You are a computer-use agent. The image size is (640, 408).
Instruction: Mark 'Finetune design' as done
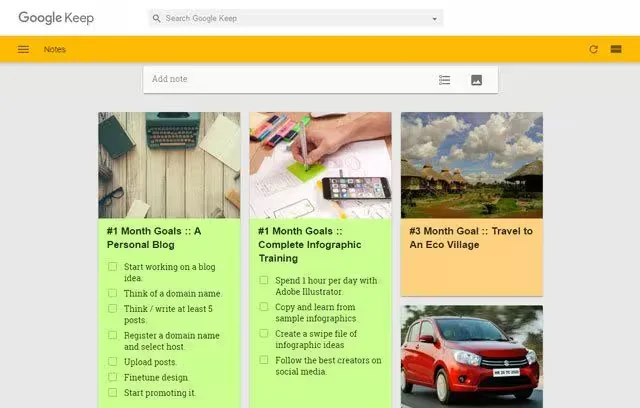pos(113,377)
